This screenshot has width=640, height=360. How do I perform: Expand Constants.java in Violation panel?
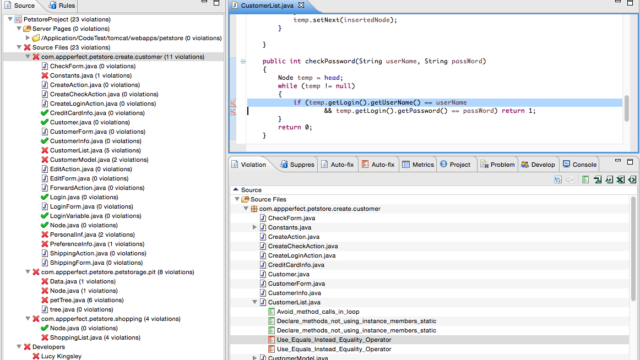click(x=254, y=227)
